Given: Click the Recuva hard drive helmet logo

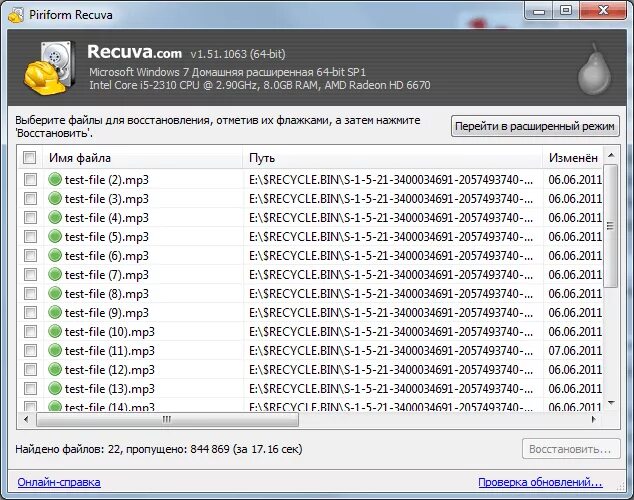Looking at the screenshot, I should tap(50, 68).
